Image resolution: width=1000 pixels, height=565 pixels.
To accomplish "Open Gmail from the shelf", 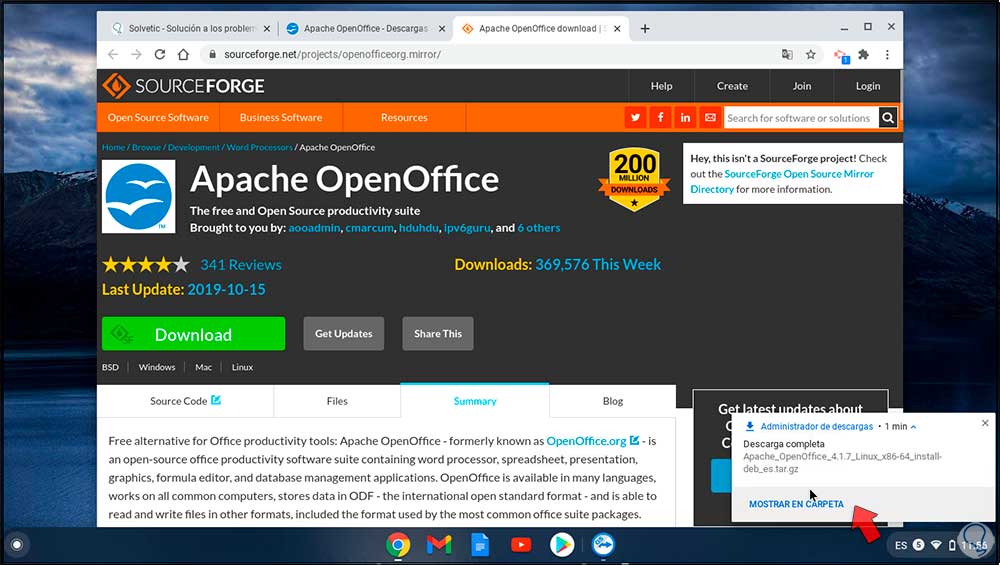I will point(439,545).
